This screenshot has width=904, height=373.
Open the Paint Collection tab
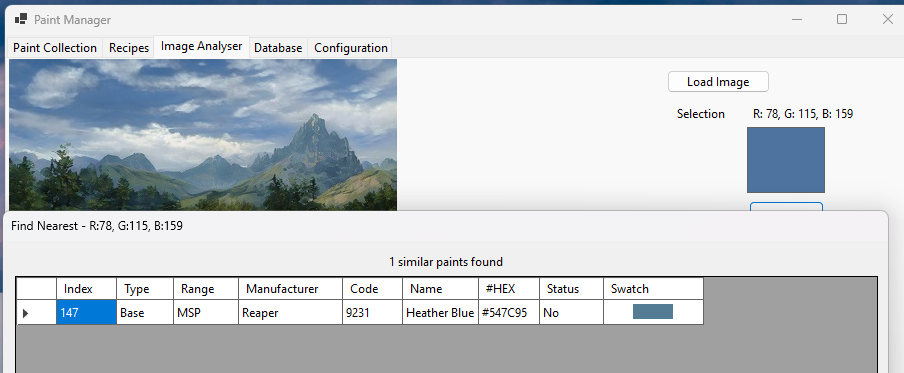(55, 48)
